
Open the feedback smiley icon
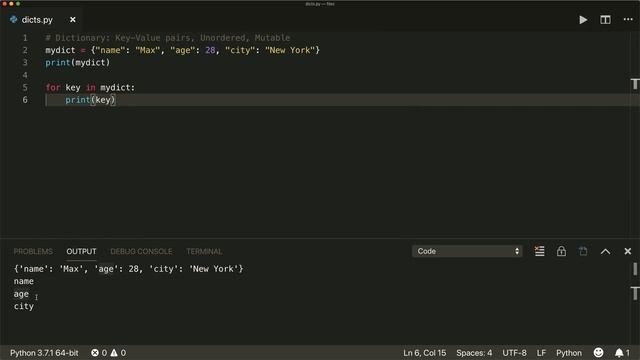pos(598,353)
